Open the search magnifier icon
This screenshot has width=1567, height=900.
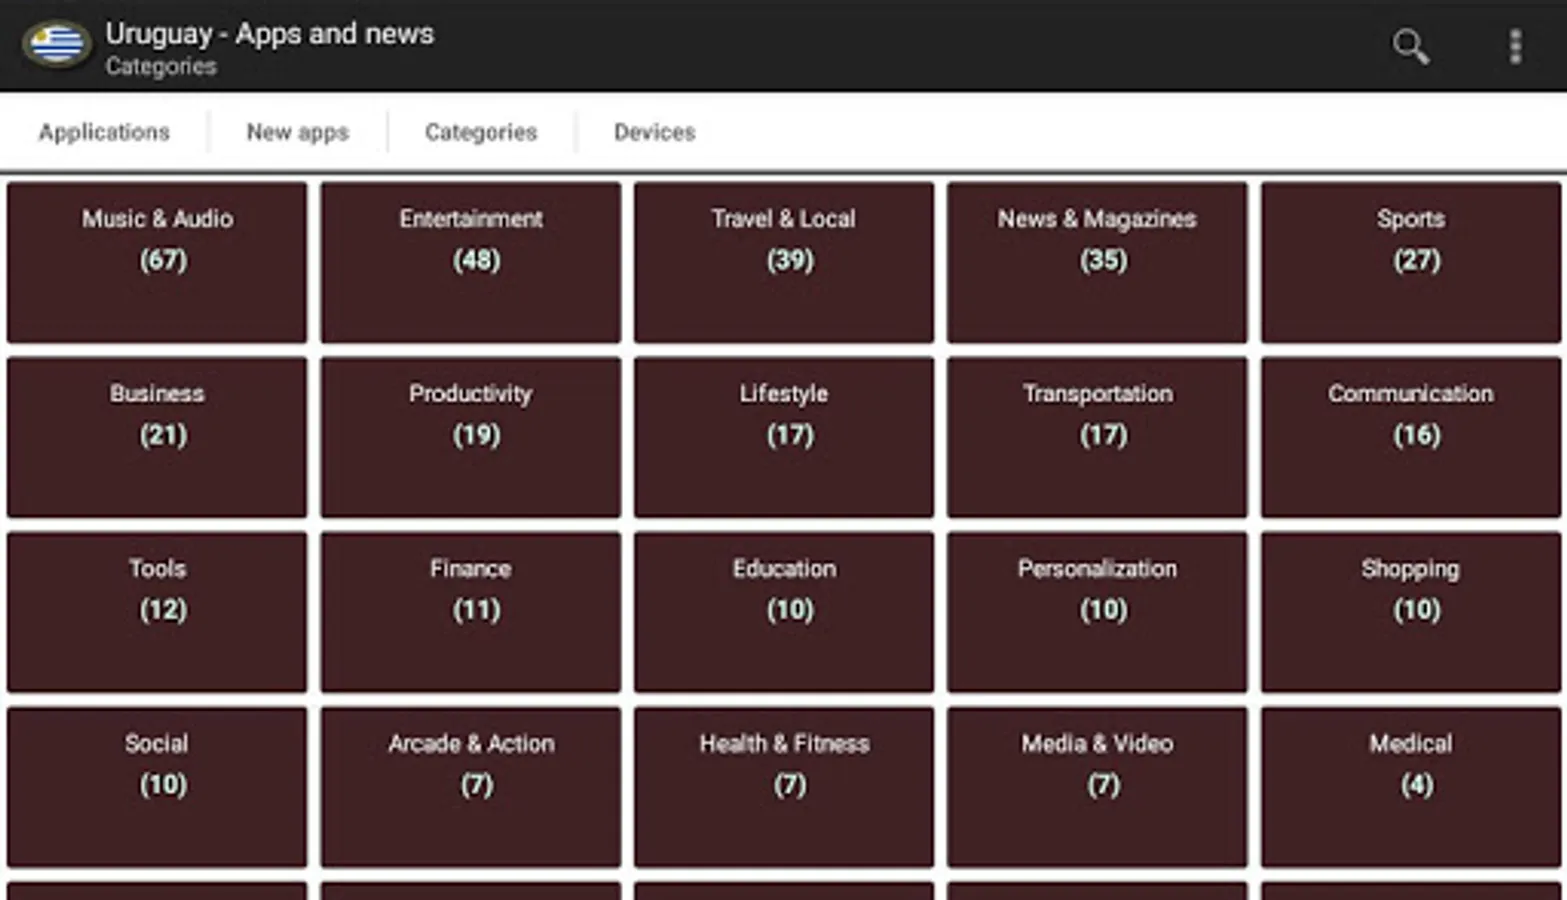(x=1411, y=46)
